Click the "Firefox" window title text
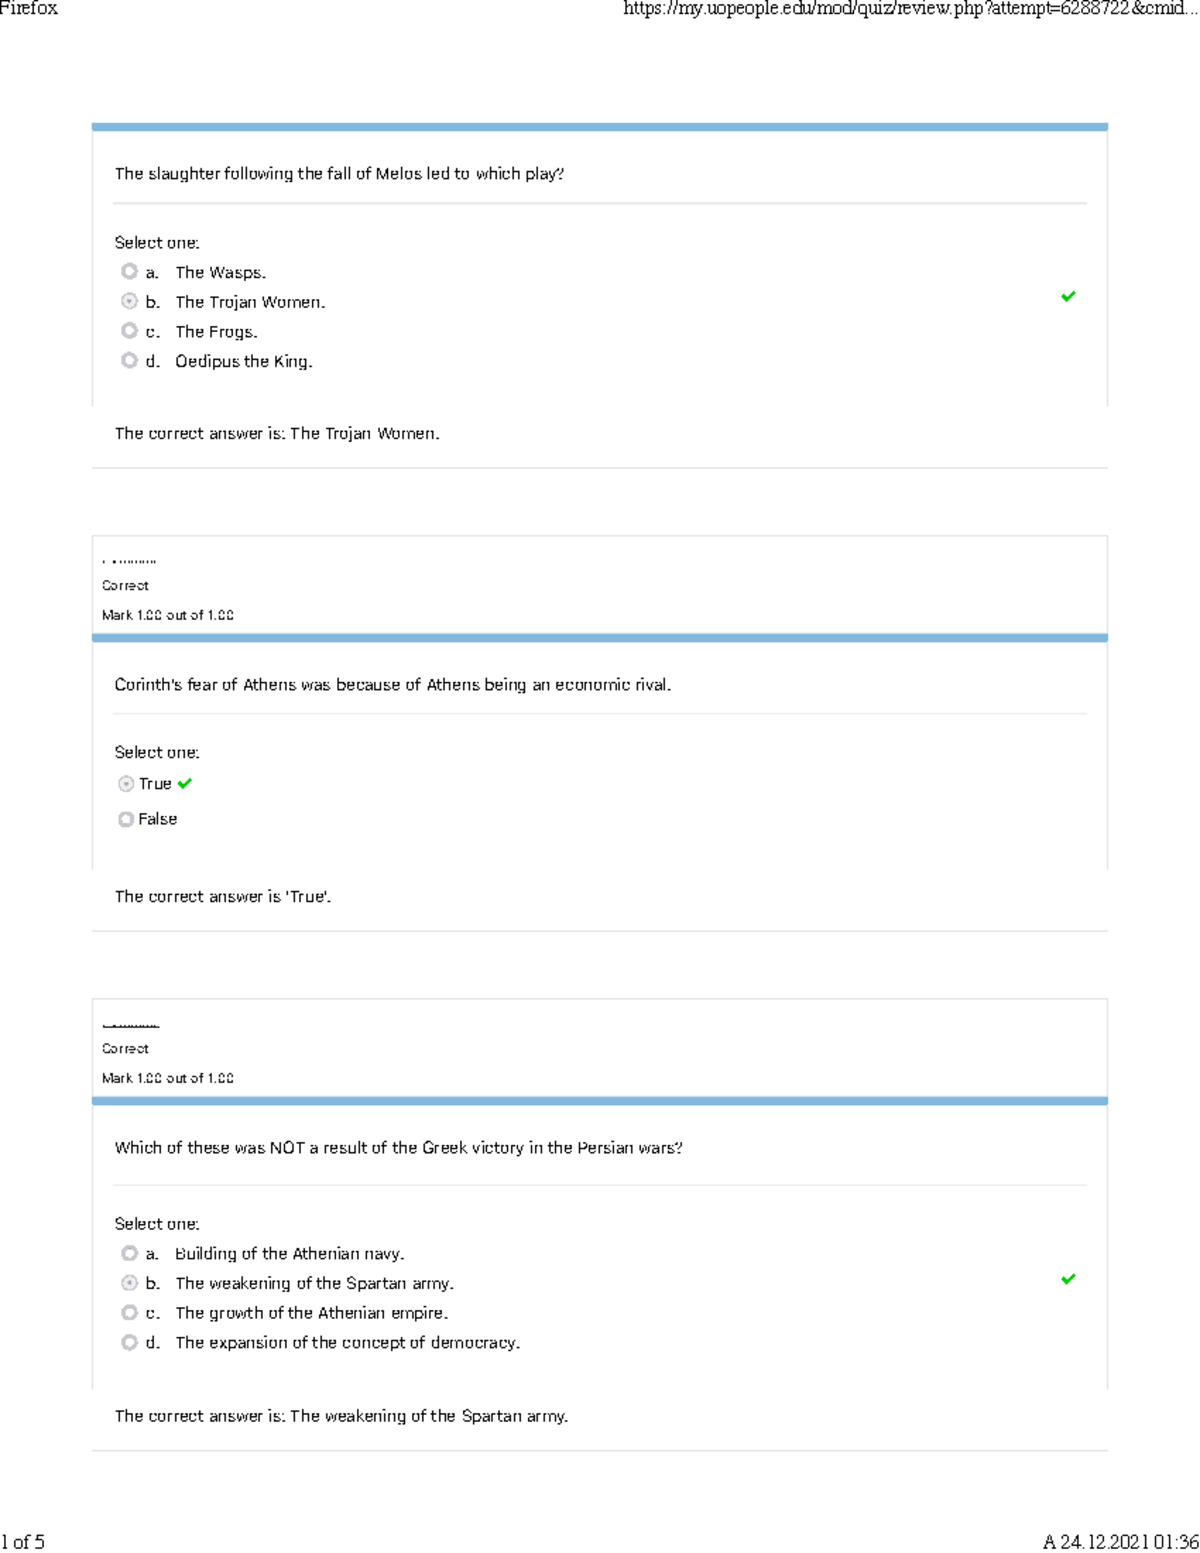 (x=27, y=10)
